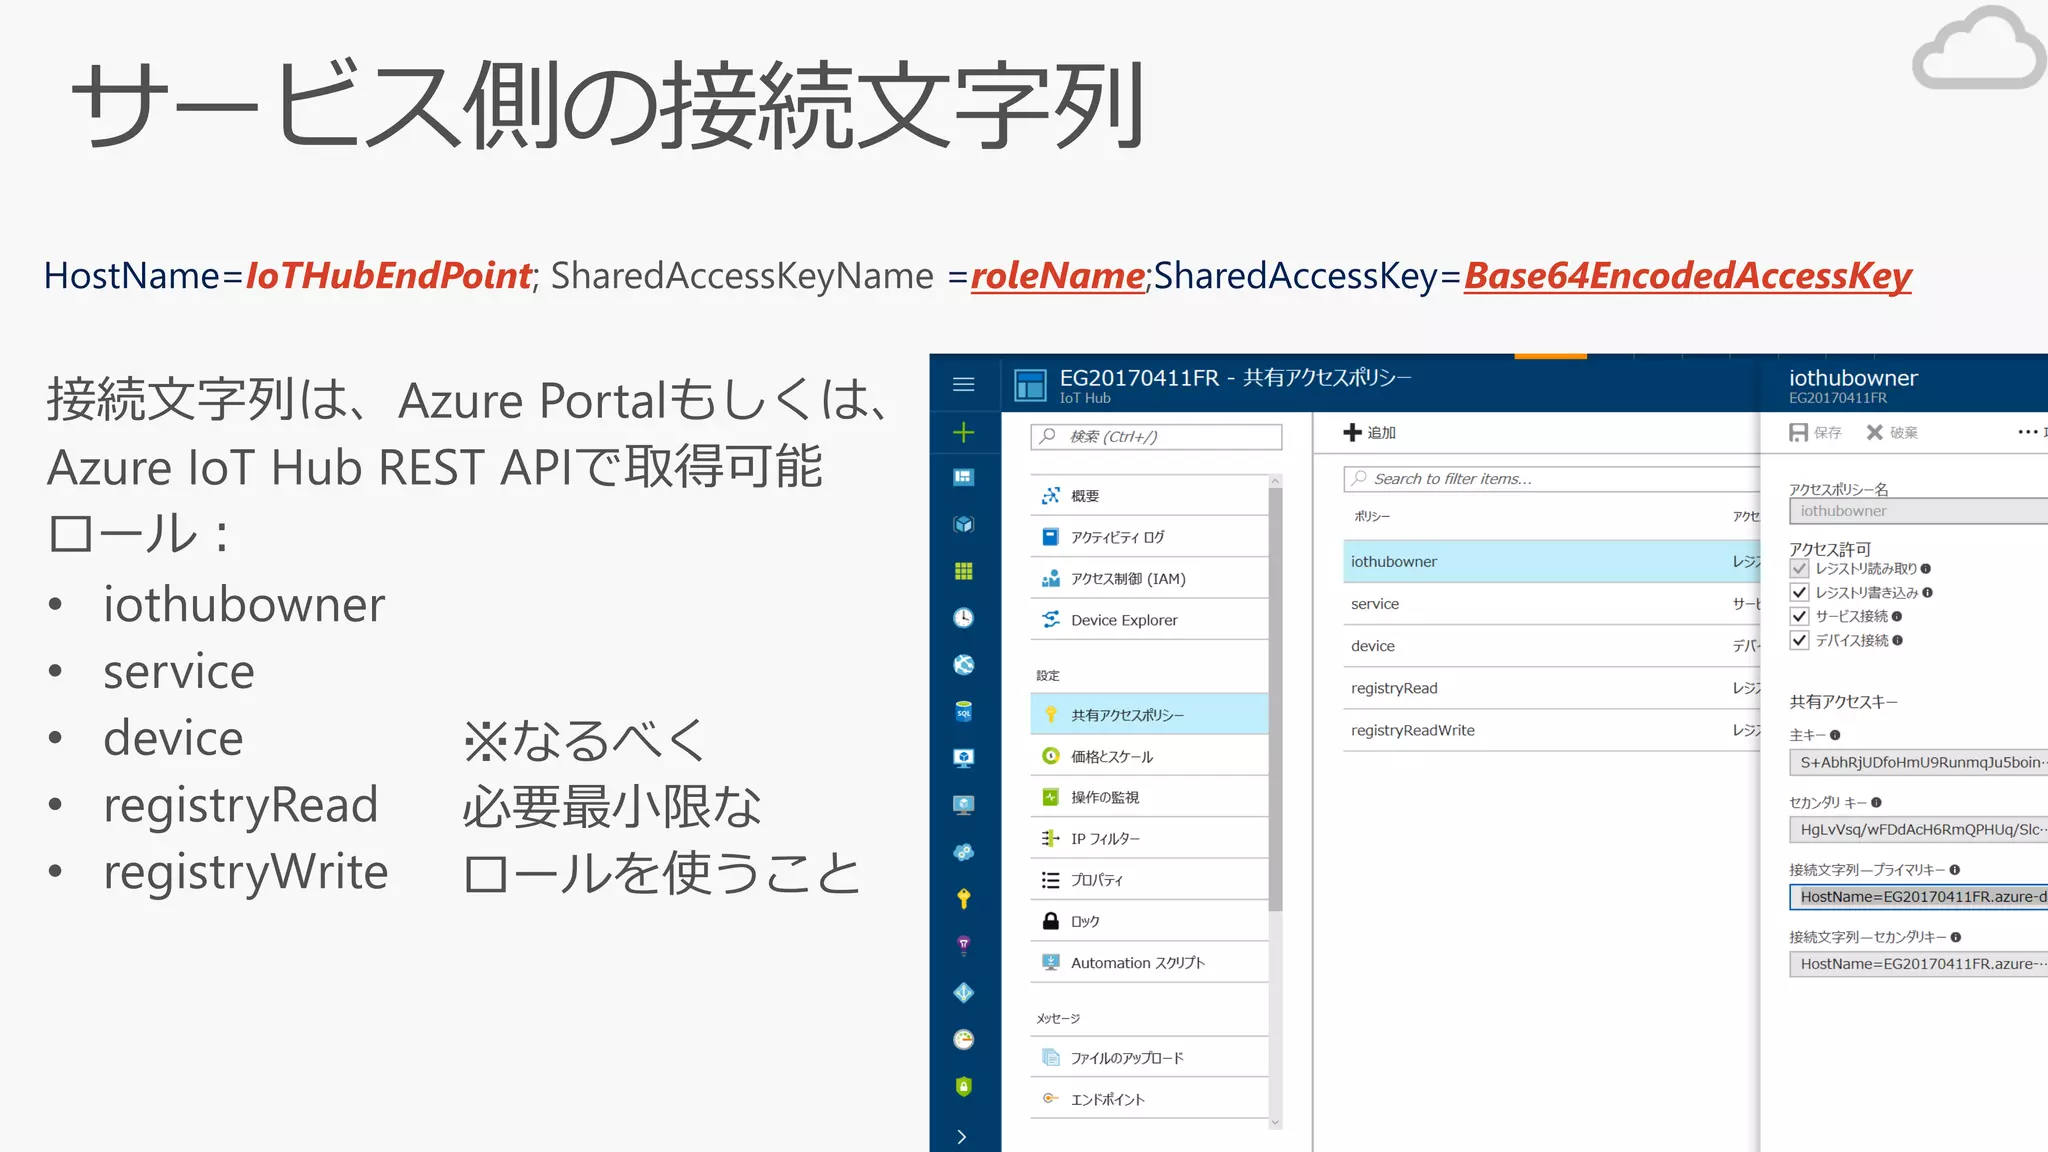Open the cloud services gears icon in sidebar
The image size is (2048, 1152).
coord(963,852)
